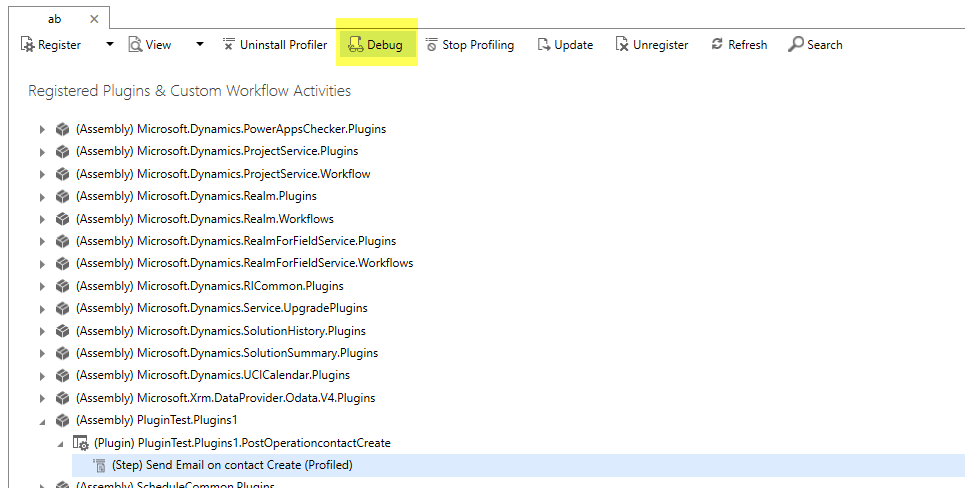Expand the Service.UpgradePlugins assembly
The height and width of the screenshot is (488, 965).
click(x=42, y=308)
